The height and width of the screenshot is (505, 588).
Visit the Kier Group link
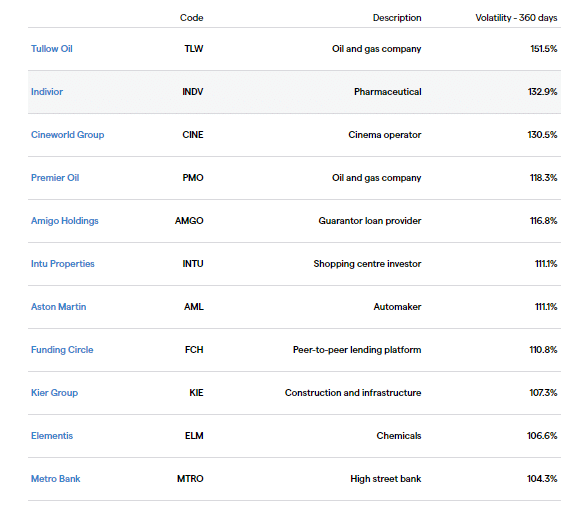pyautogui.click(x=54, y=393)
